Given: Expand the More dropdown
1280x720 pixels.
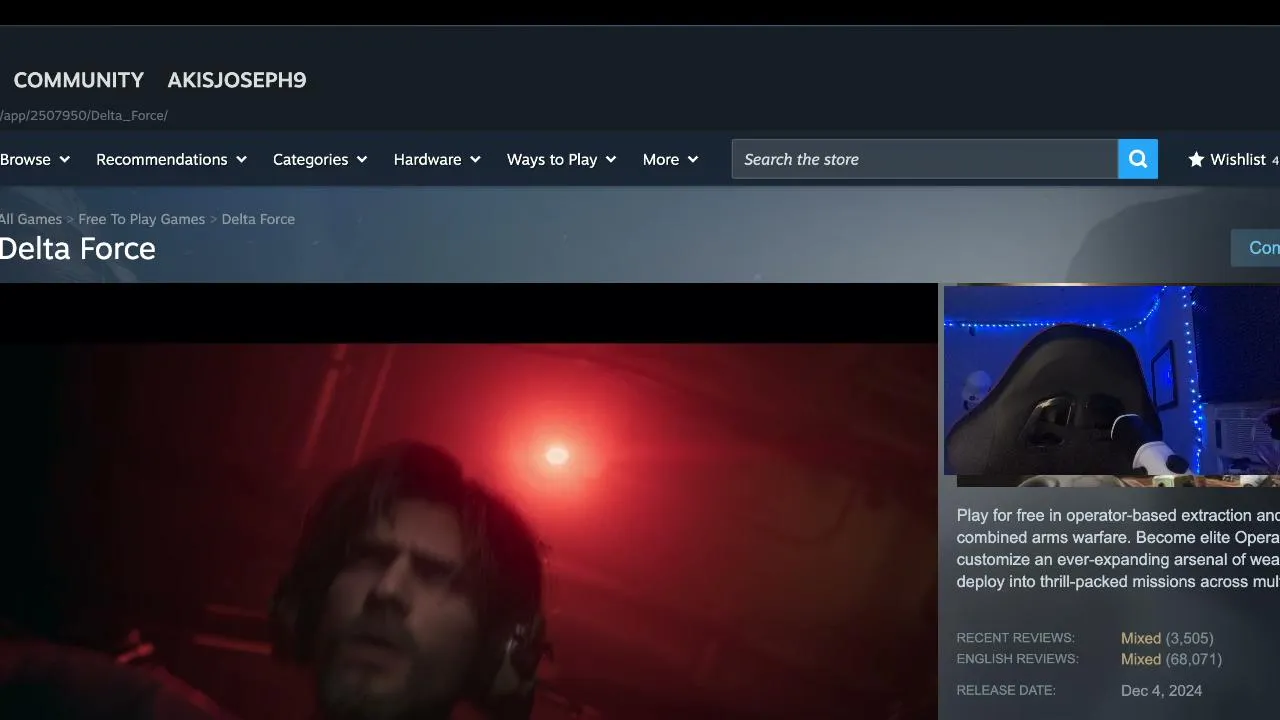Looking at the screenshot, I should 670,159.
